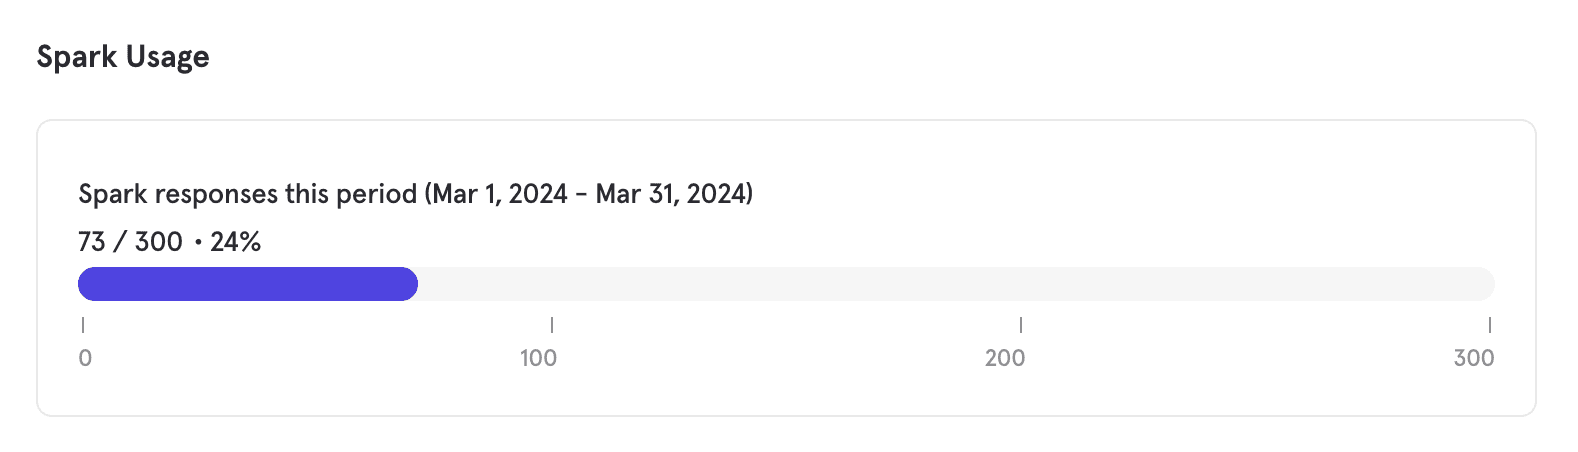Select the Mar 31, 2024 end date text
This screenshot has height=452, width=1578.
click(671, 194)
